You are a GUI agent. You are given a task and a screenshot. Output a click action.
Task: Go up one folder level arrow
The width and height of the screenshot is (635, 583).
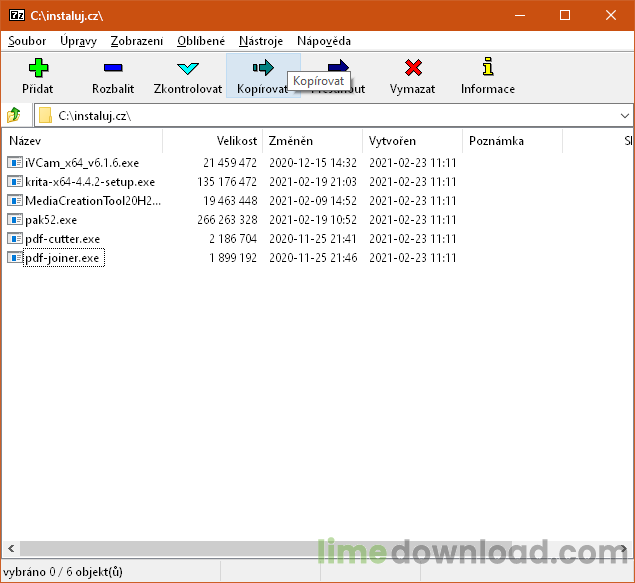tap(14, 115)
